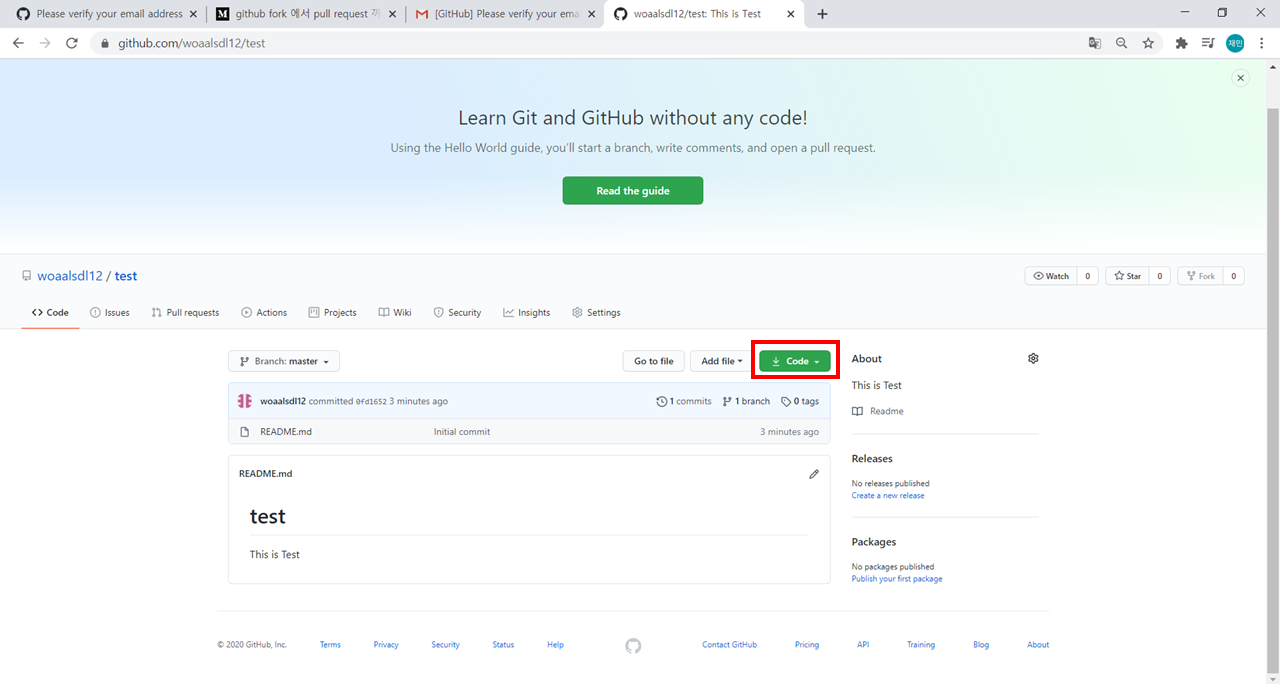Viewport: 1280px width, 684px height.
Task: Open the Security repository tab
Action: [x=457, y=312]
